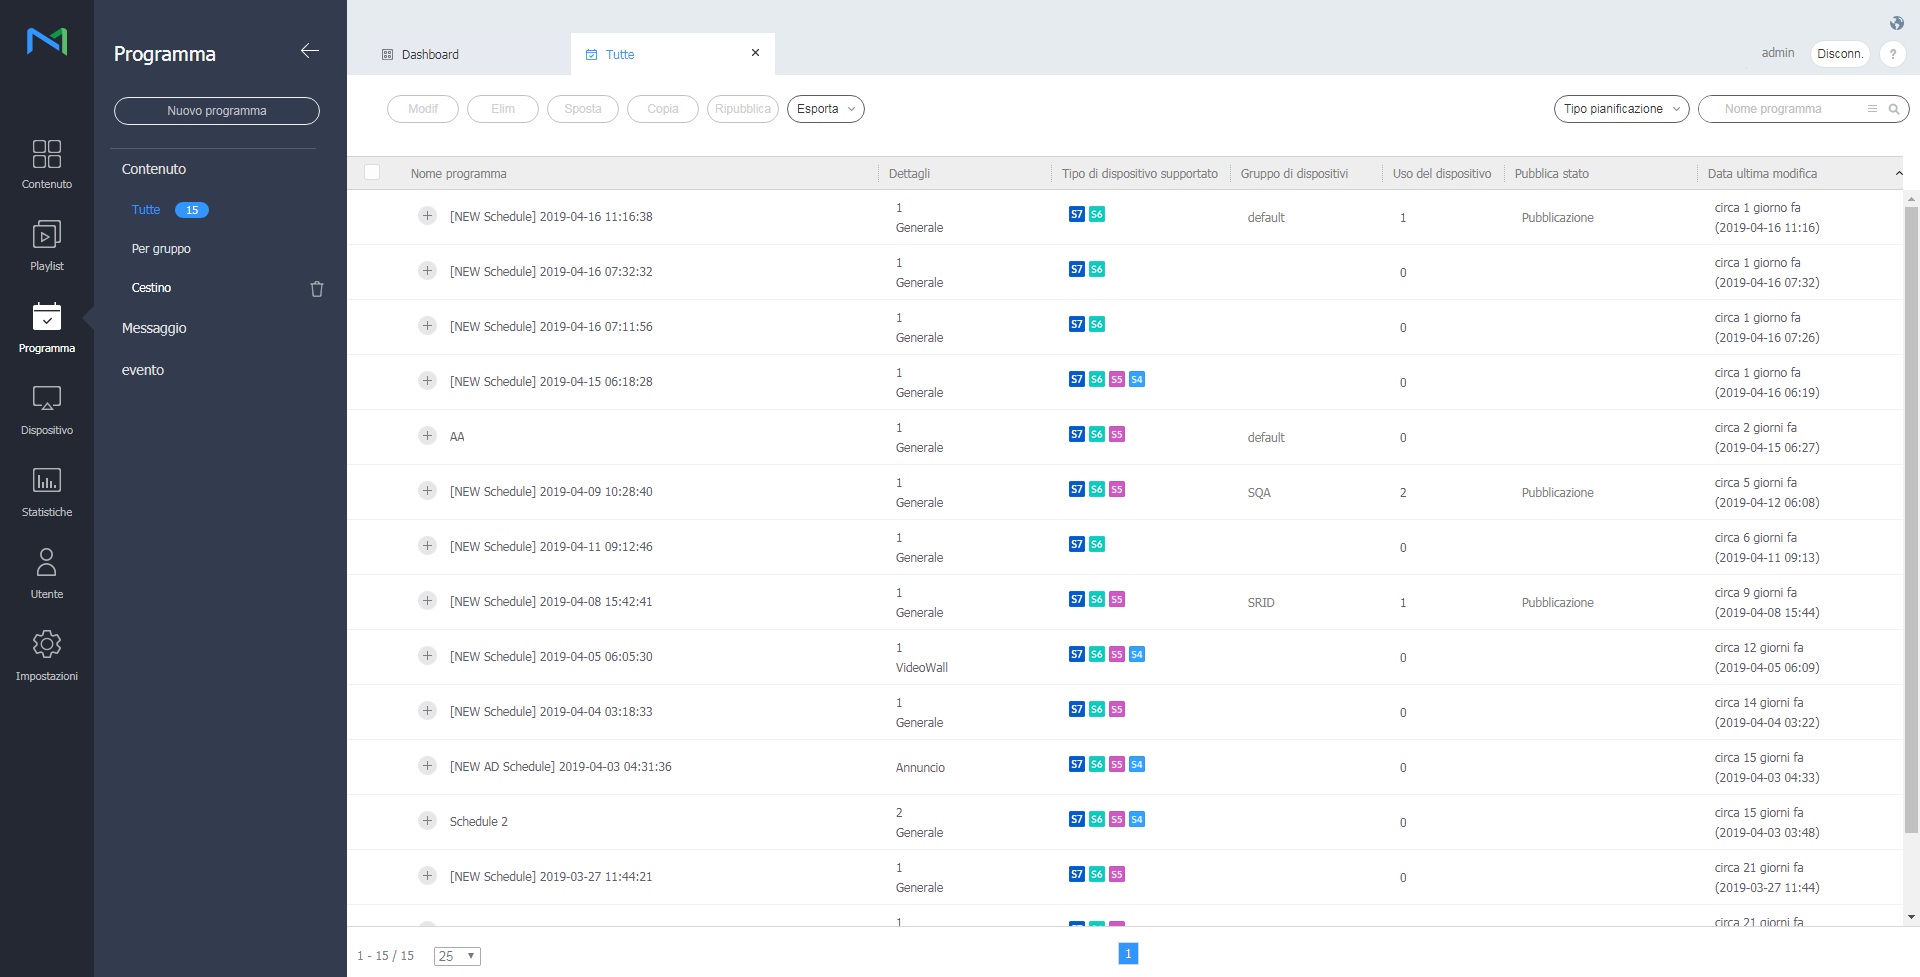Open the Tipo pianificazione dropdown
This screenshot has width=1920, height=977.
click(1620, 109)
